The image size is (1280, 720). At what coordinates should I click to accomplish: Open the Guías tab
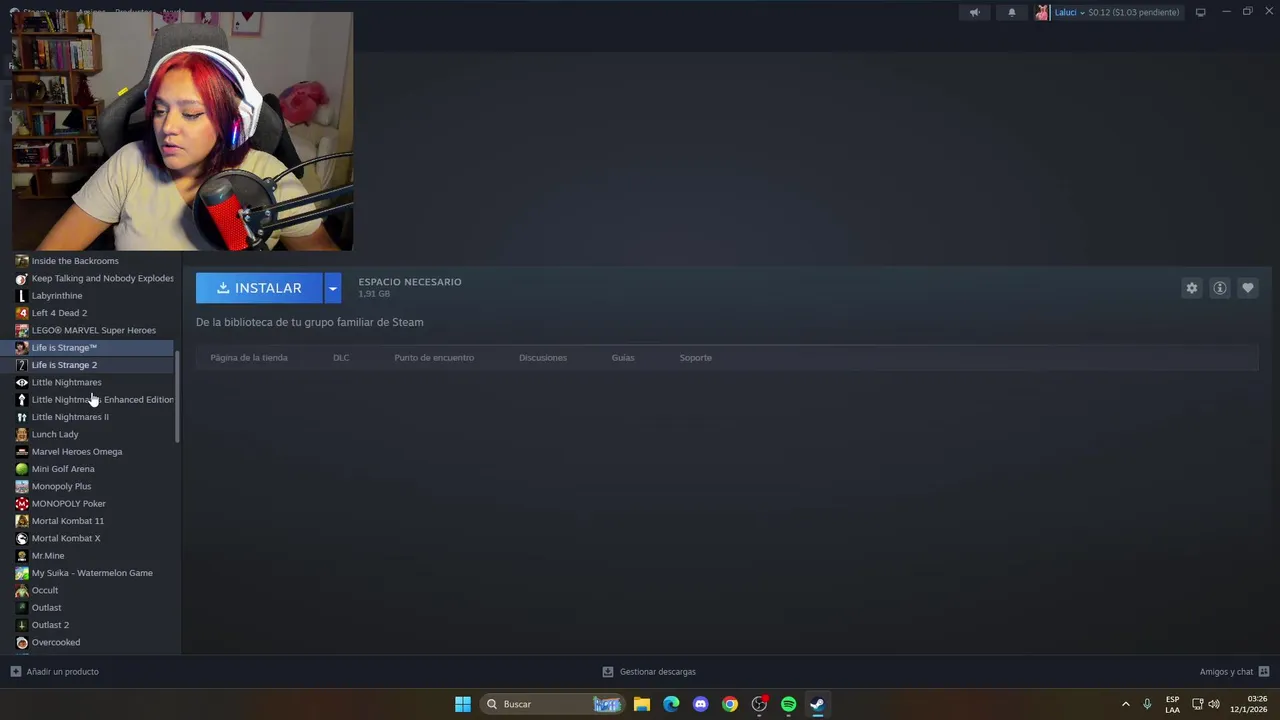pos(623,357)
